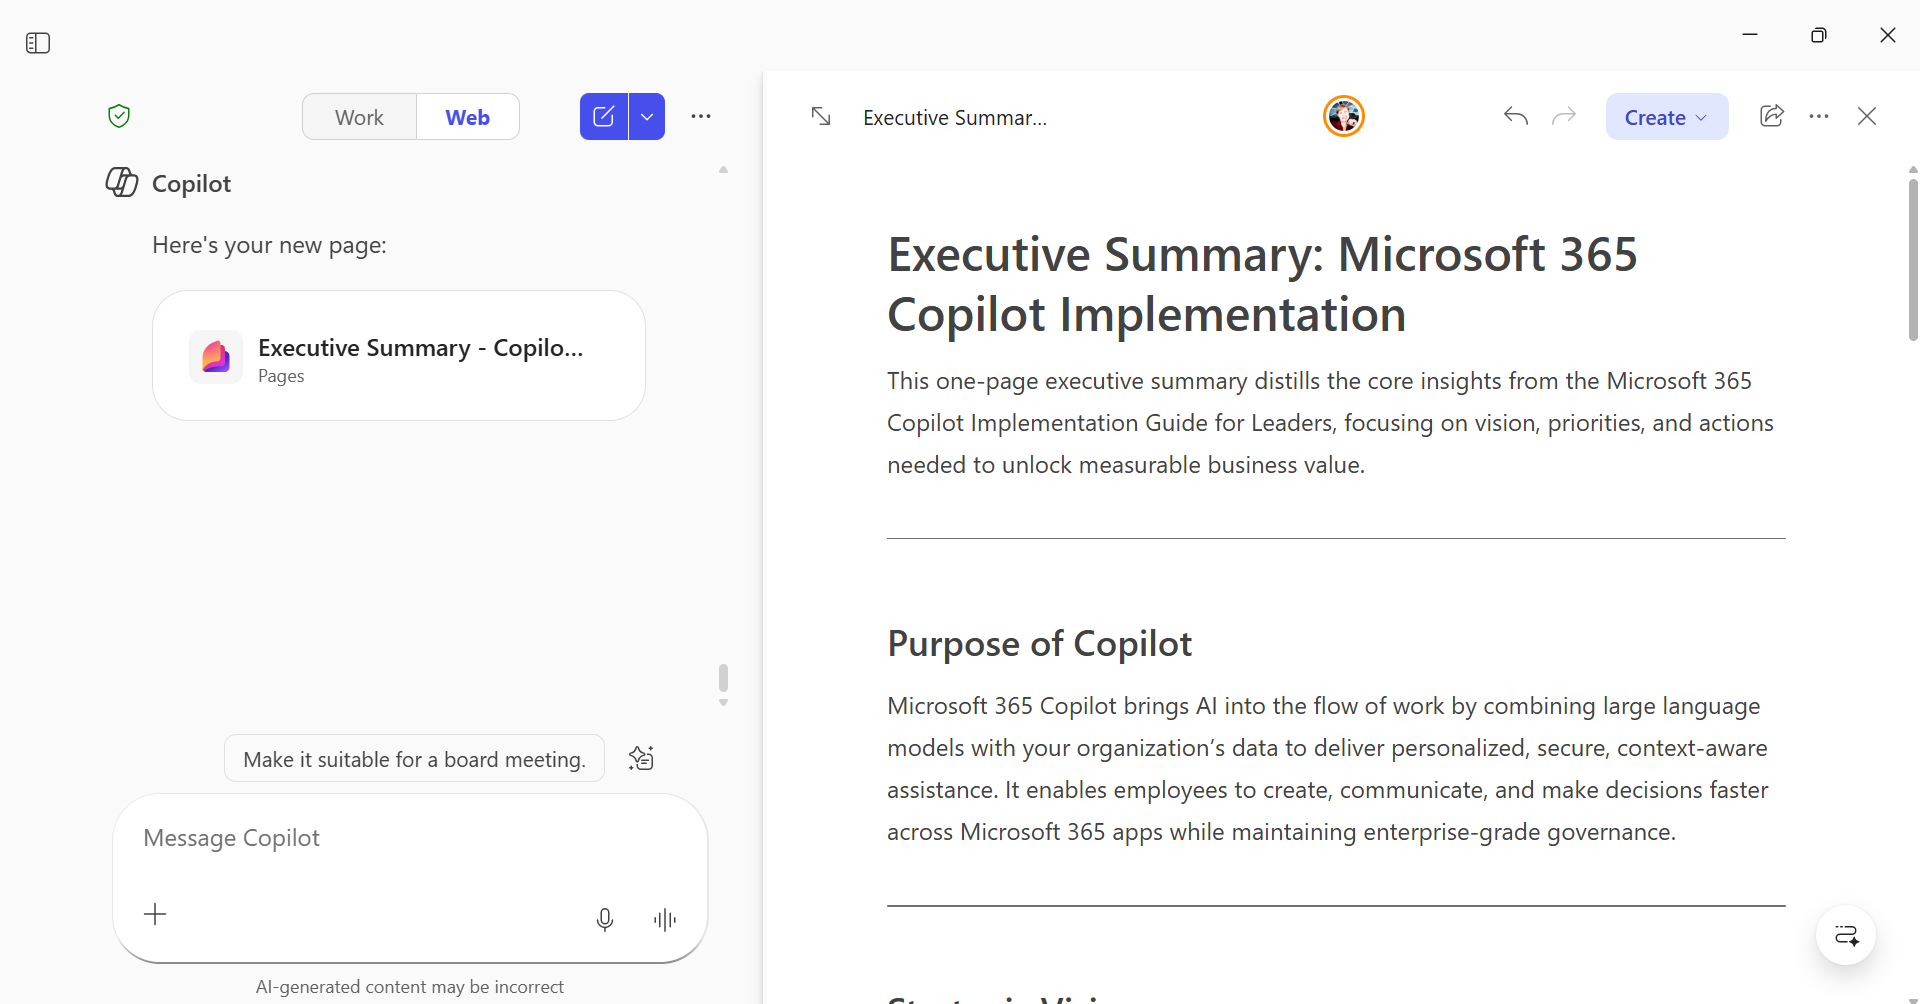Switch to Work mode
The image size is (1920, 1004).
(359, 117)
